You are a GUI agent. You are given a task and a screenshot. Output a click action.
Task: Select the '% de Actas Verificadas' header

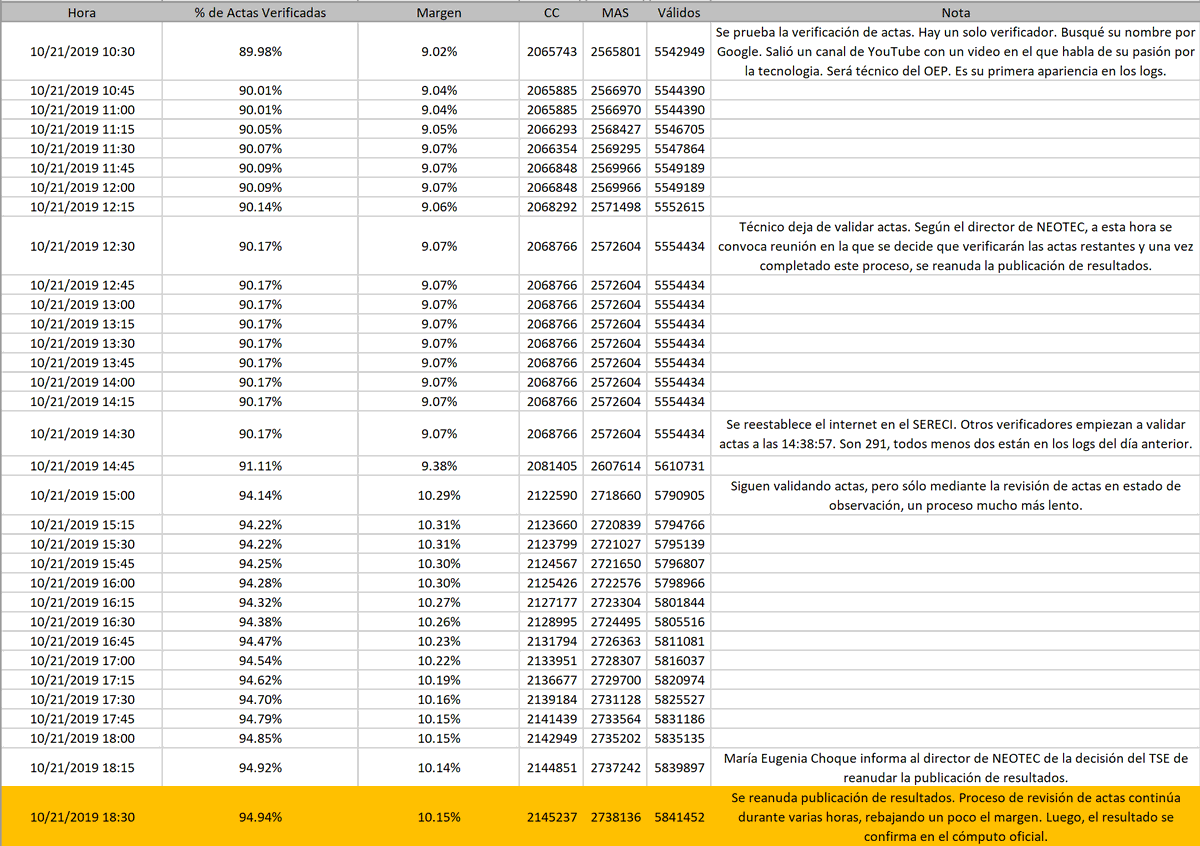[x=260, y=13]
